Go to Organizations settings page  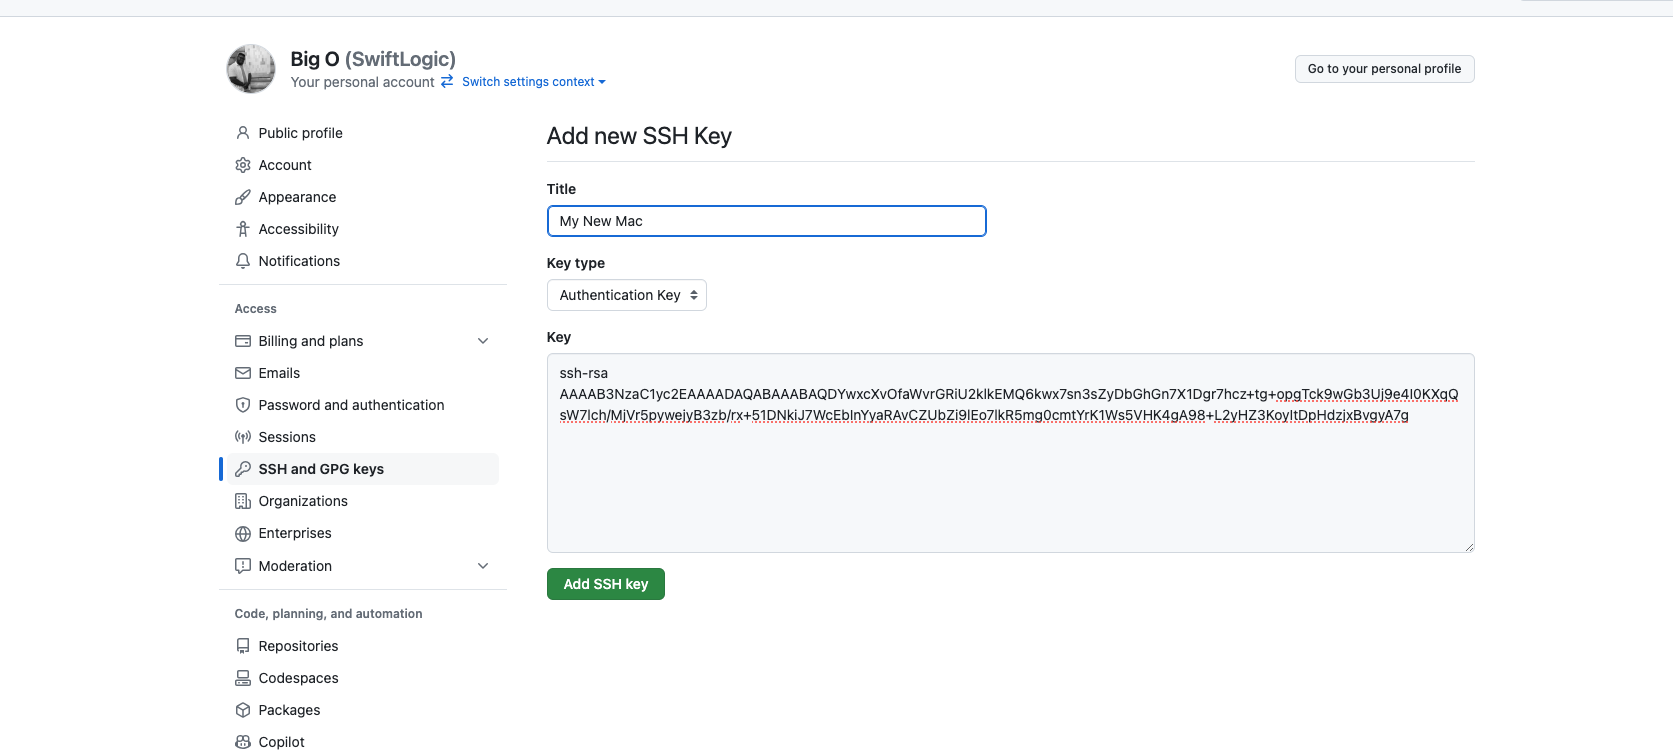[303, 501]
